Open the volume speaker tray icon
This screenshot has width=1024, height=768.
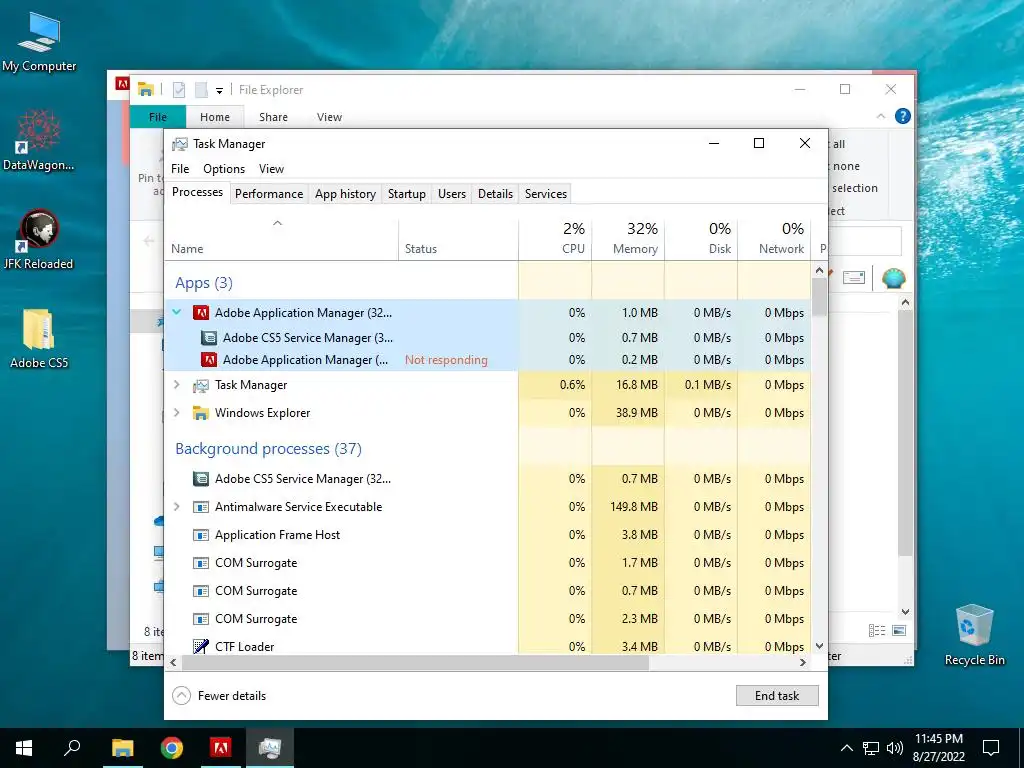click(x=895, y=748)
